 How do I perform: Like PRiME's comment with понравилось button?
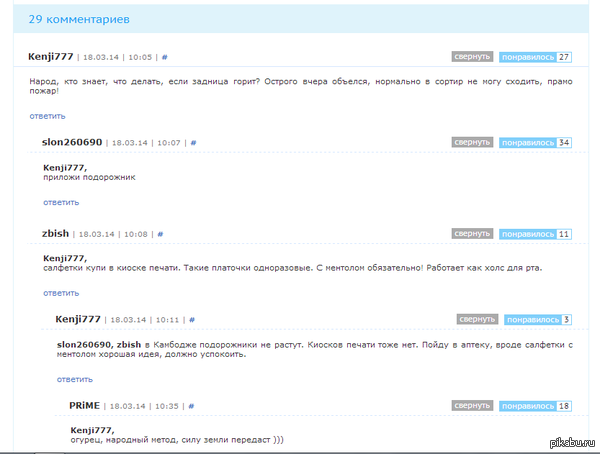tap(527, 406)
